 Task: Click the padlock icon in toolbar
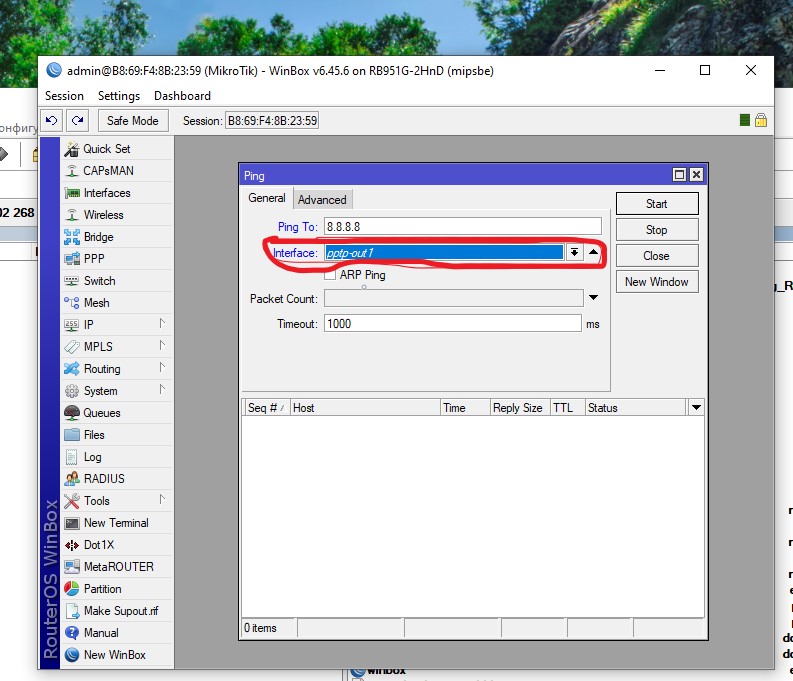click(x=761, y=120)
